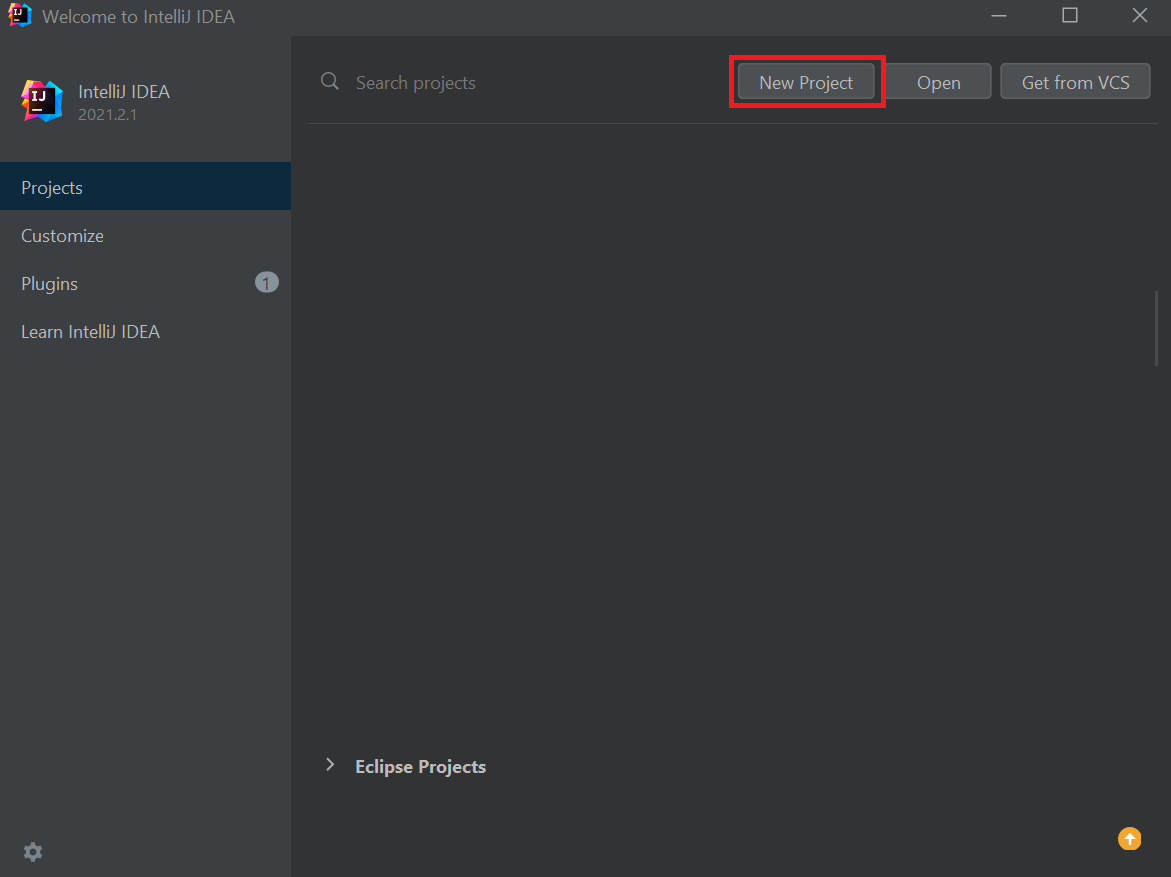Click the version number 2021.2.1
Image resolution: width=1171 pixels, height=877 pixels.
tap(108, 115)
